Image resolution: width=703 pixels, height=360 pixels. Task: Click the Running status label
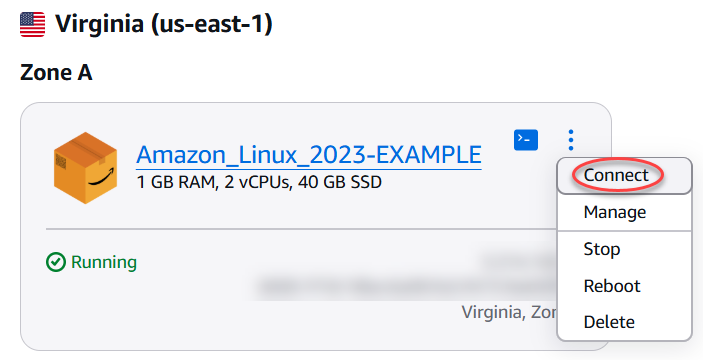click(104, 262)
